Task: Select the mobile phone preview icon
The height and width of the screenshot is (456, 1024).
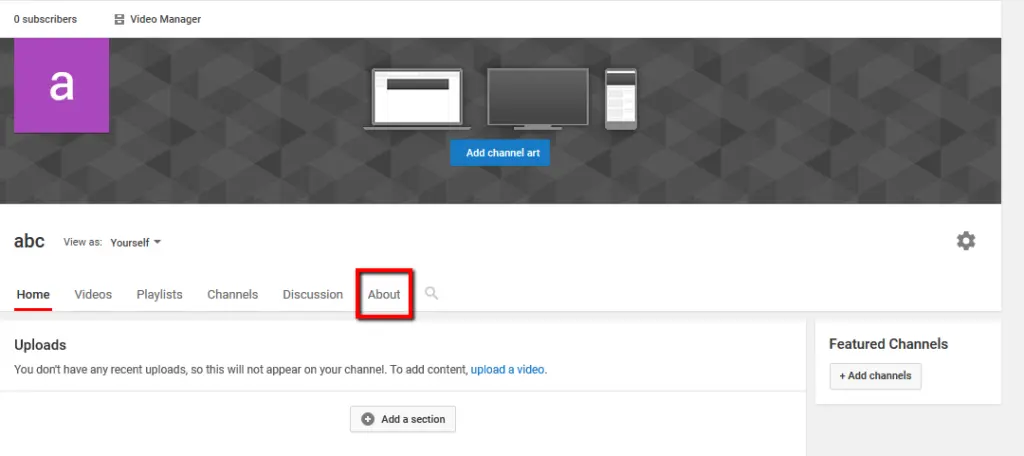Action: pyautogui.click(x=620, y=98)
